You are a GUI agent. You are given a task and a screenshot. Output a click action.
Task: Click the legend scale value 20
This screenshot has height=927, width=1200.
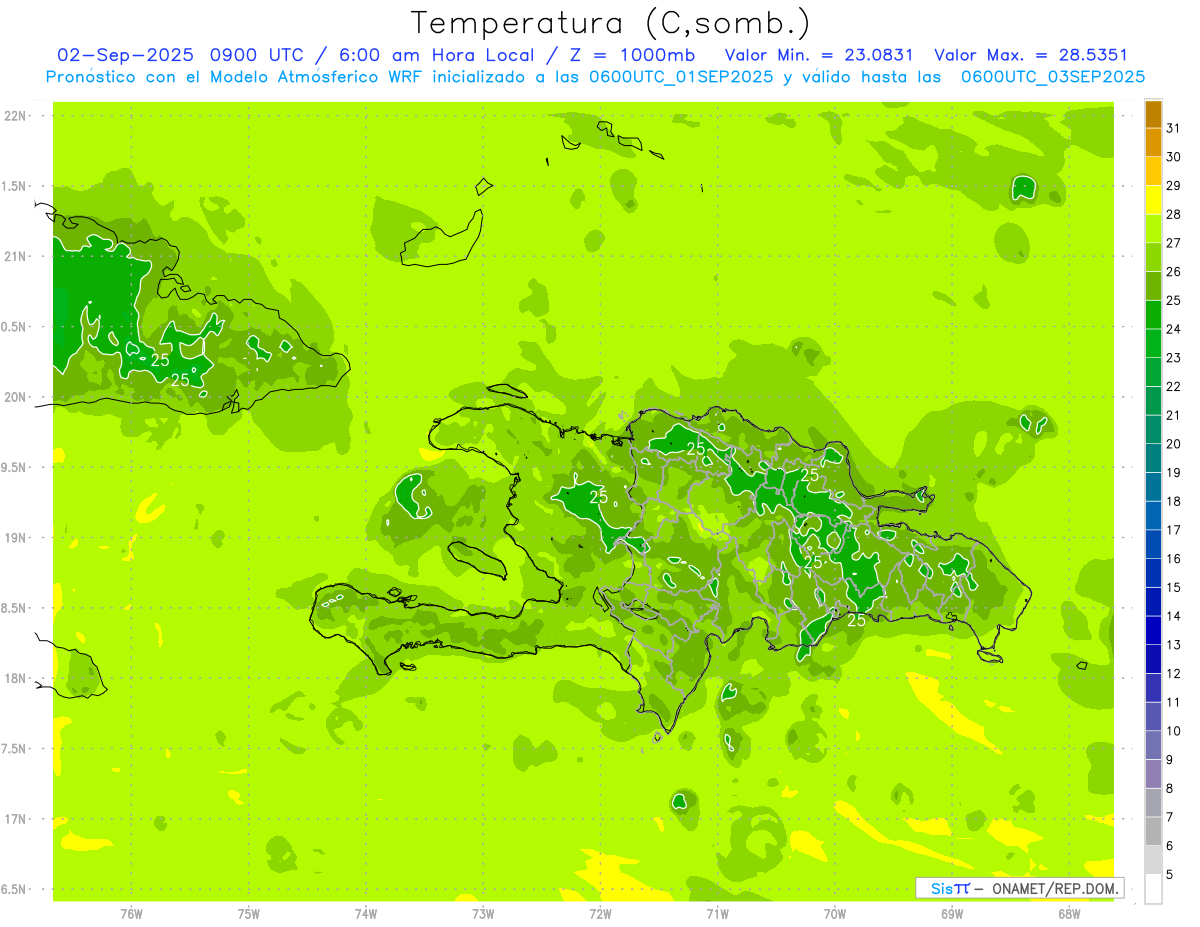pyautogui.click(x=1174, y=444)
